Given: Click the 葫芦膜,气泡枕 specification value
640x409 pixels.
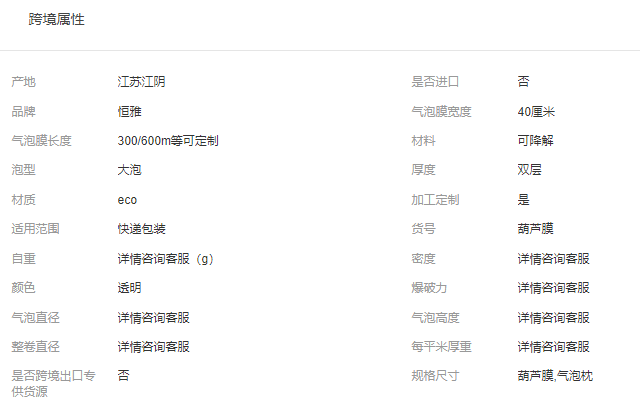Looking at the screenshot, I should point(555,376).
